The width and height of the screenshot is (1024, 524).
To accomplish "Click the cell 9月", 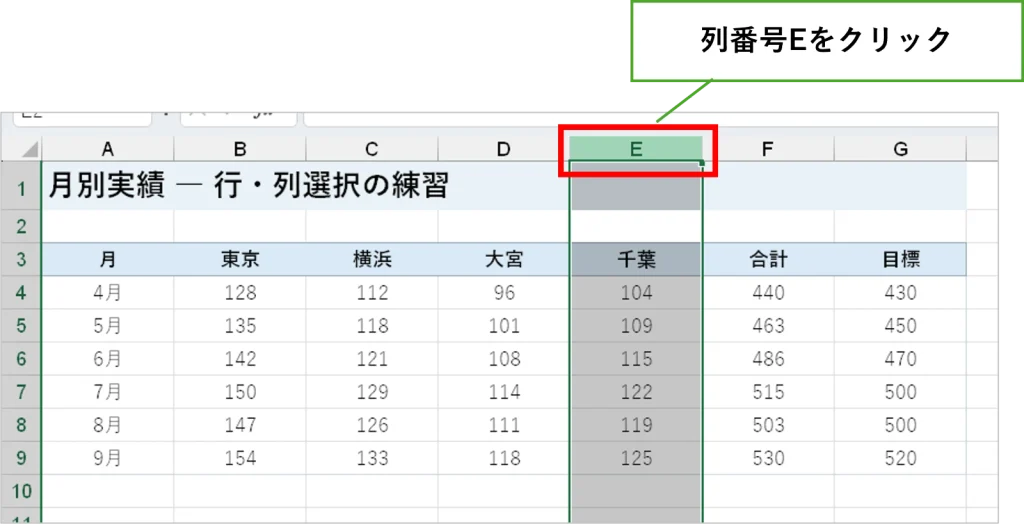I will (x=108, y=457).
